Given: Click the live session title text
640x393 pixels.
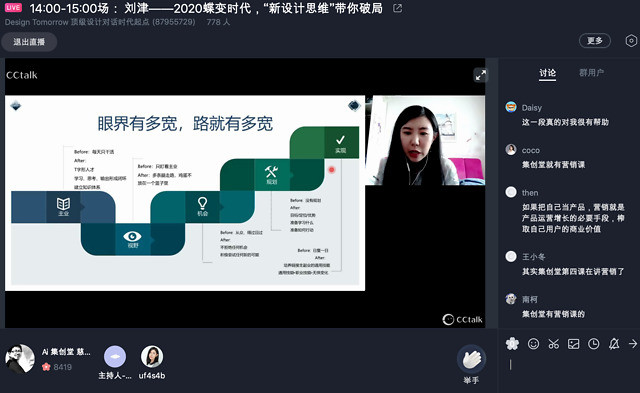Looking at the screenshot, I should point(206,8).
